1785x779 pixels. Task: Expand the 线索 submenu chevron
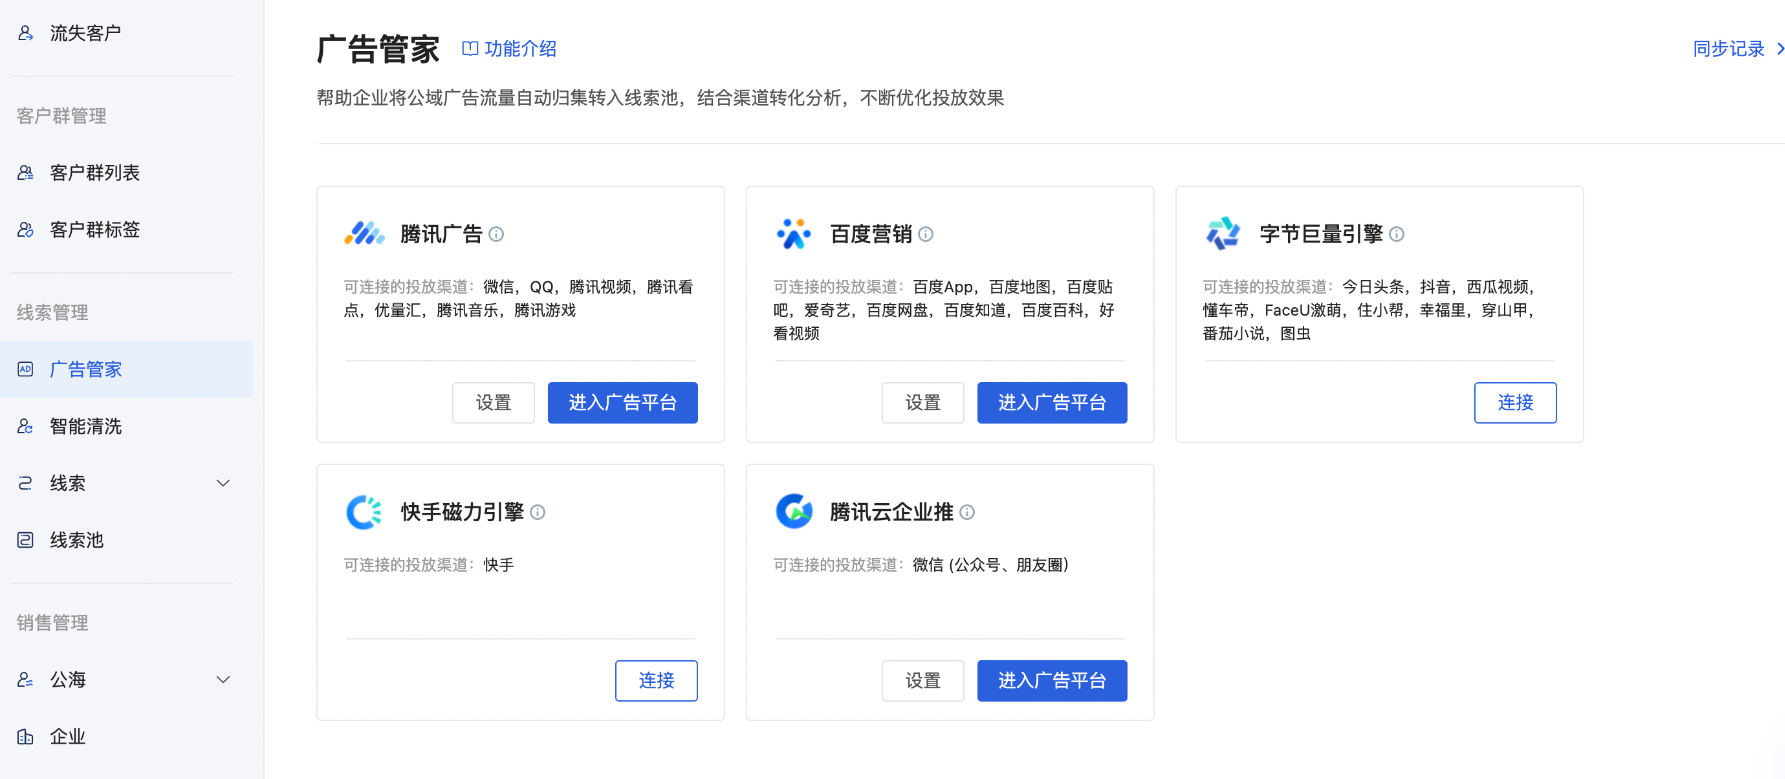pyautogui.click(x=224, y=483)
